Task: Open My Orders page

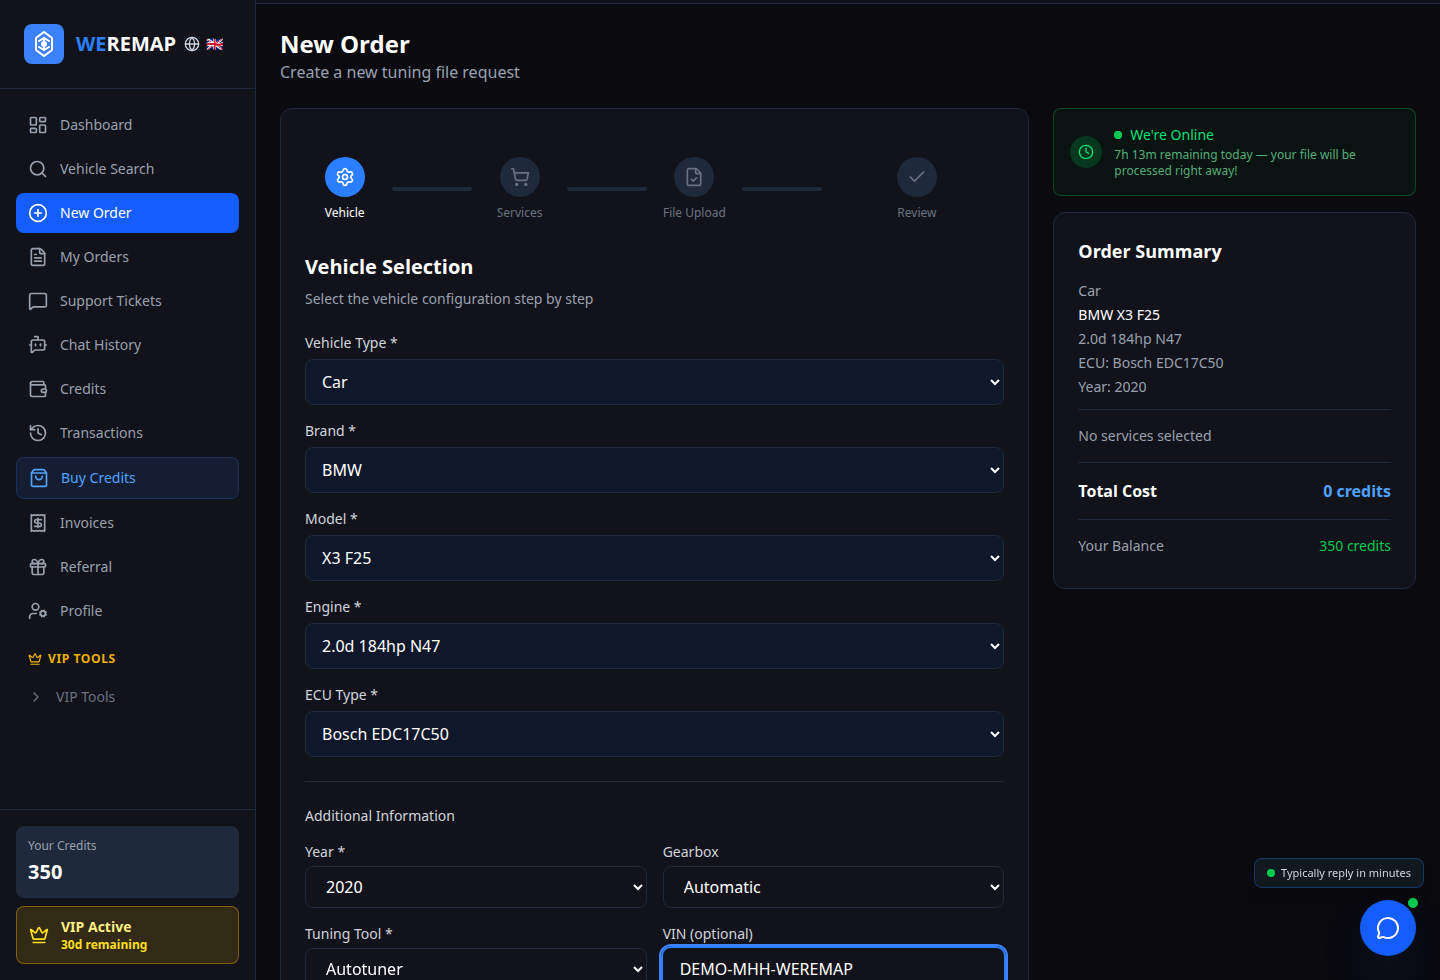Action: pyautogui.click(x=127, y=257)
